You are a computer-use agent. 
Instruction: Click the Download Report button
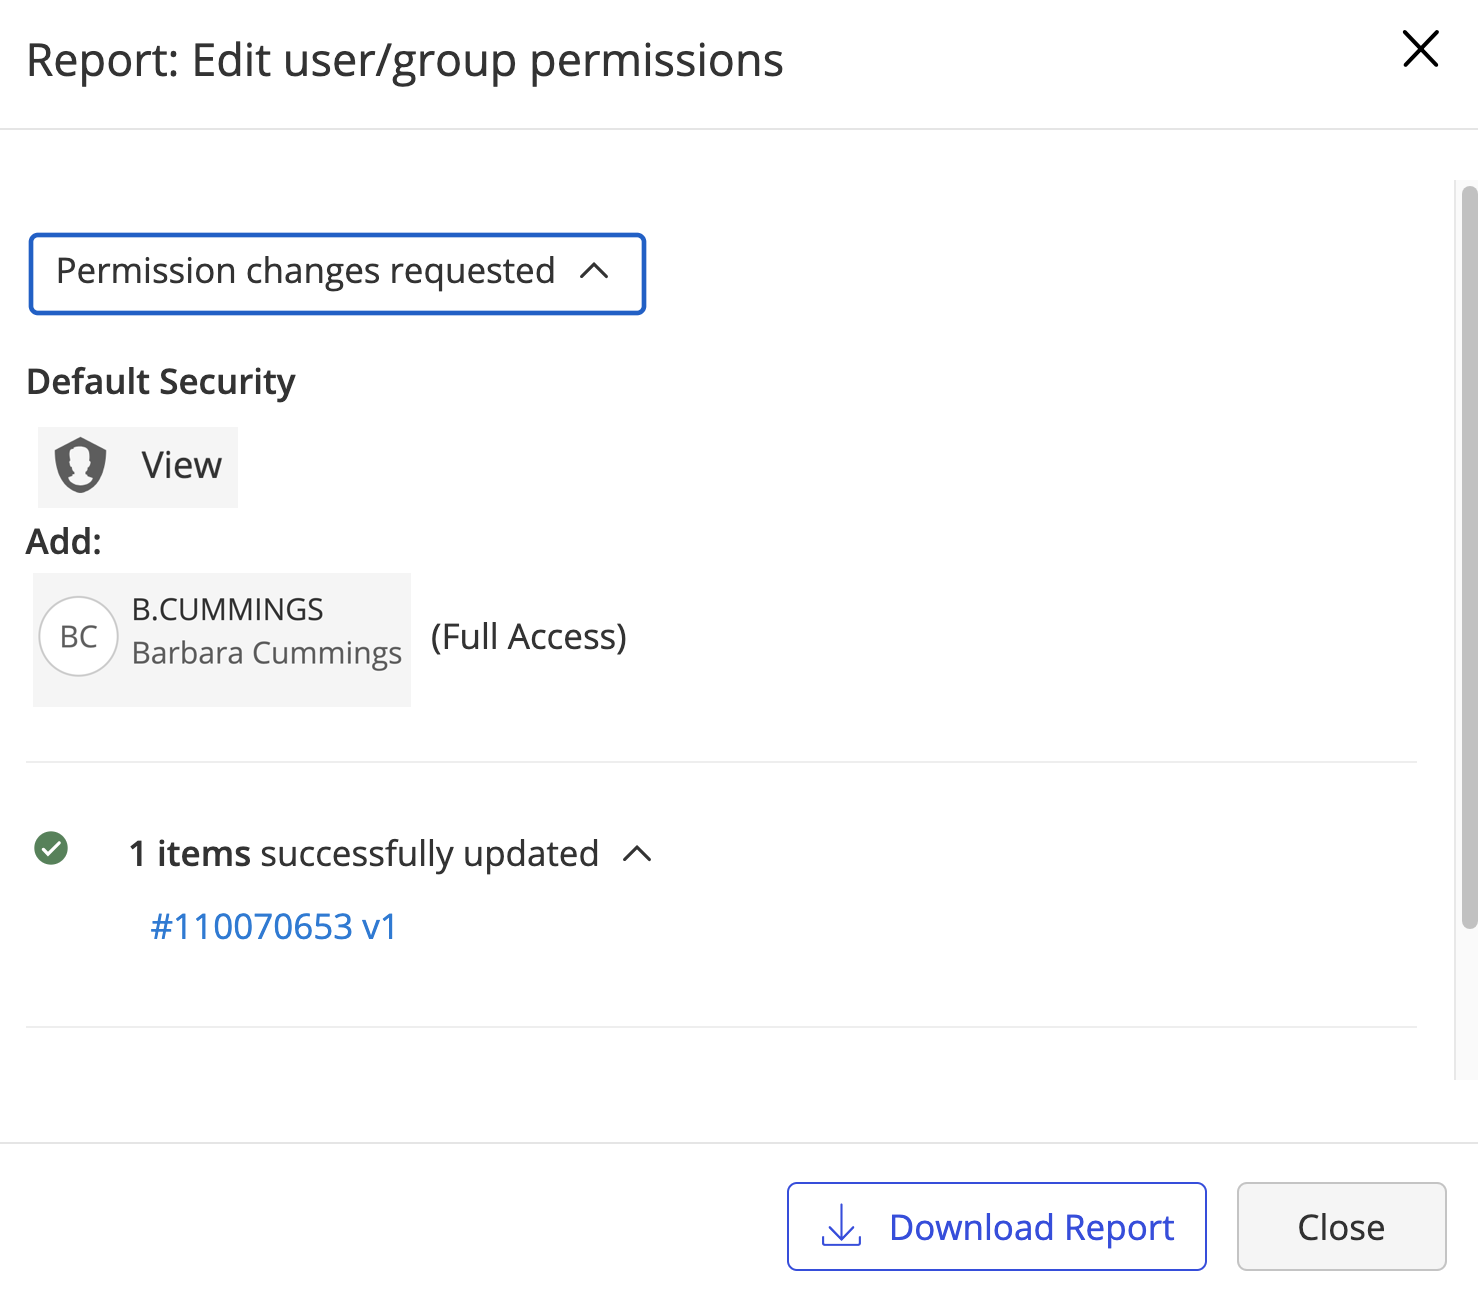coord(996,1227)
